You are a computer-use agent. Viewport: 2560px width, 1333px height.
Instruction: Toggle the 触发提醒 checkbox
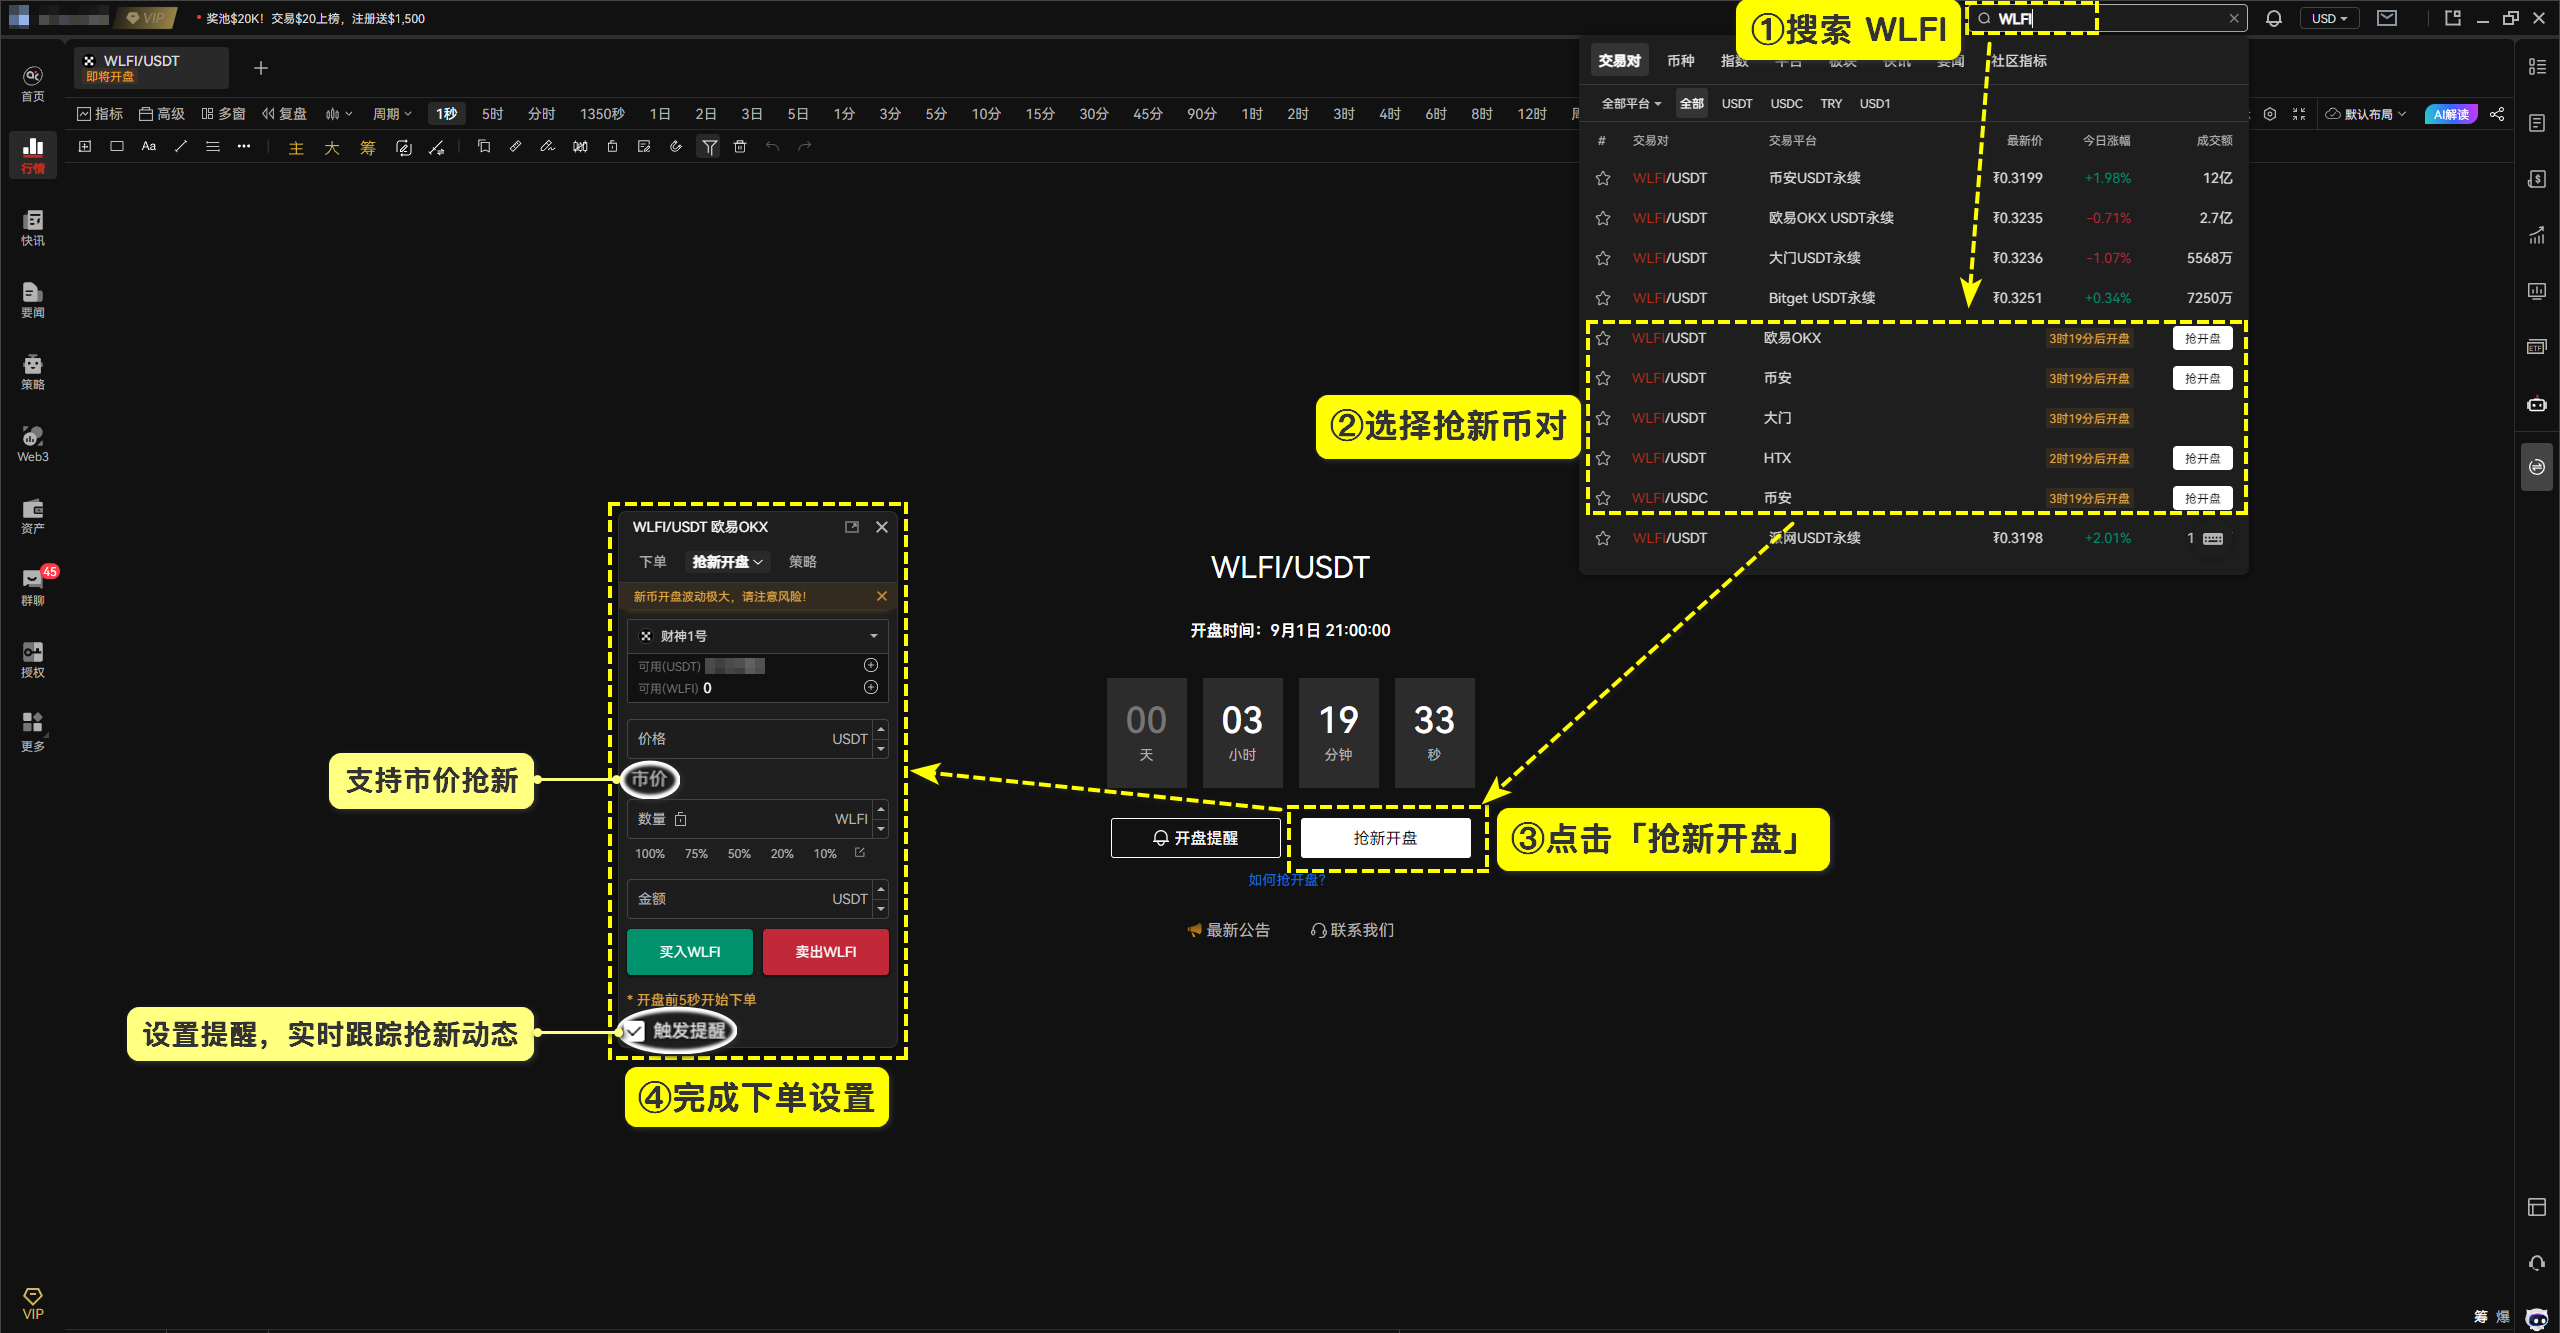[x=636, y=1030]
